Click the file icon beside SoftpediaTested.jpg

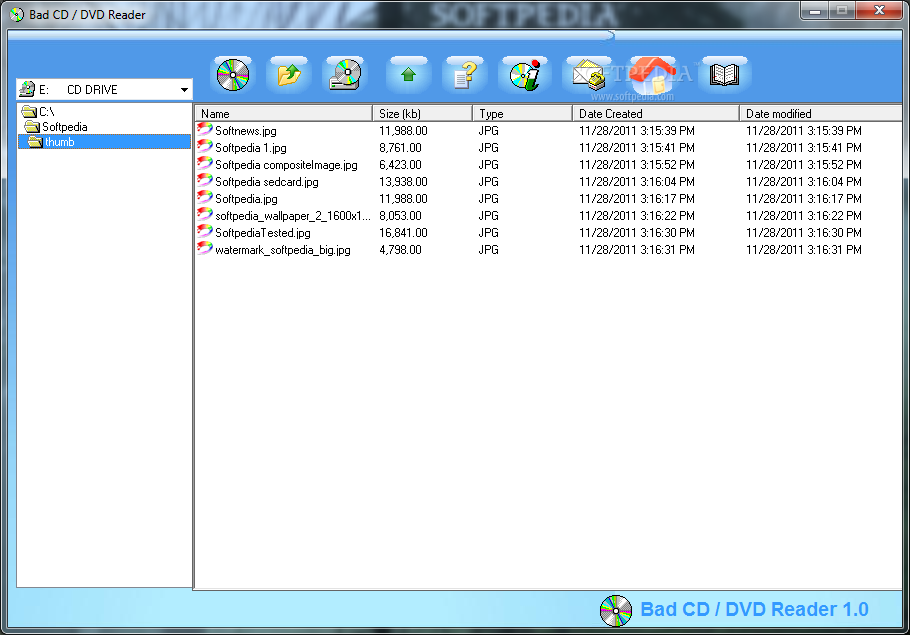204,232
